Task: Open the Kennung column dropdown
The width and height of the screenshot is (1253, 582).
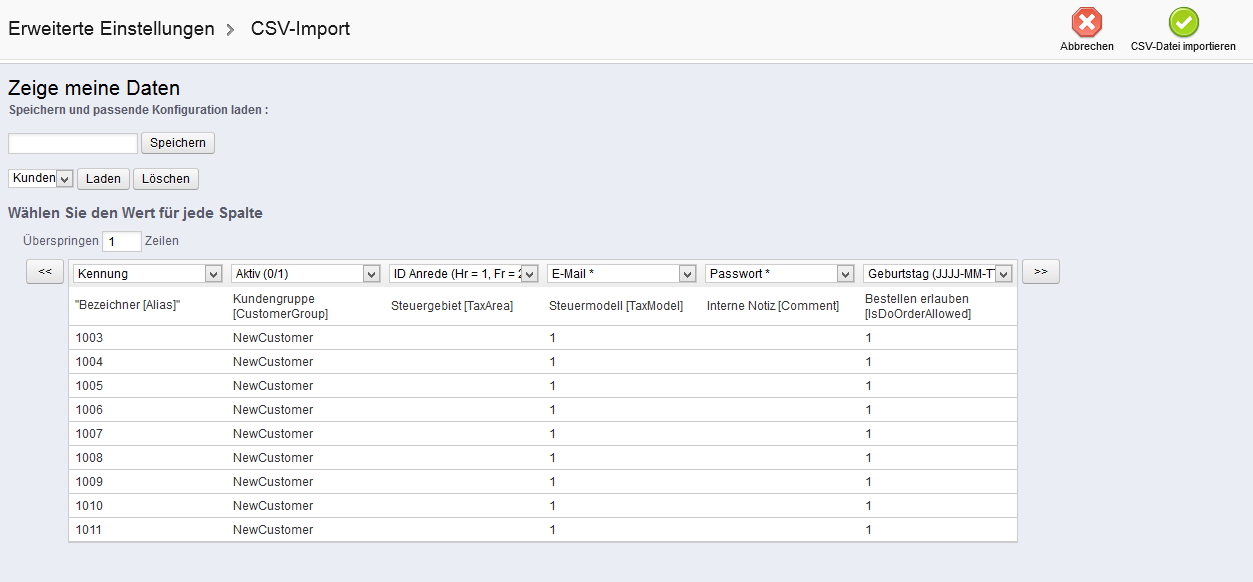Action: (147, 274)
